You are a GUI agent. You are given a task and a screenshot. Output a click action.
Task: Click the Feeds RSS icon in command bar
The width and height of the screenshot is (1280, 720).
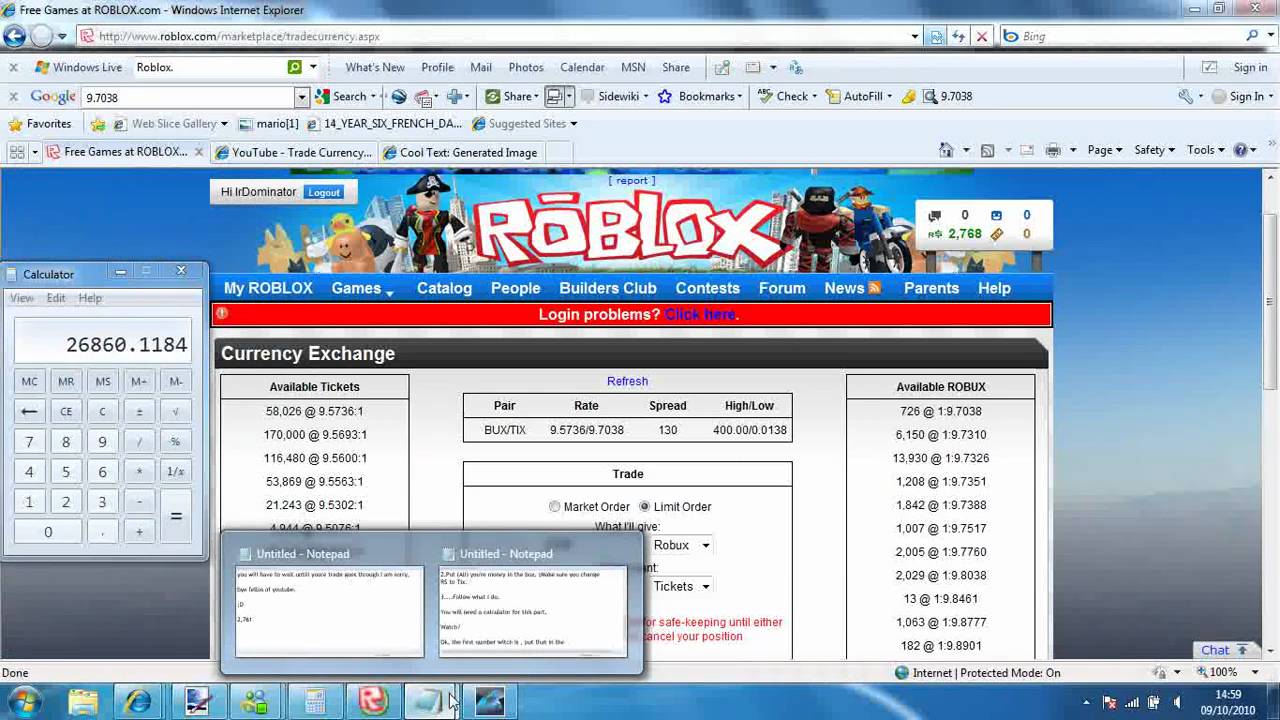click(x=987, y=150)
